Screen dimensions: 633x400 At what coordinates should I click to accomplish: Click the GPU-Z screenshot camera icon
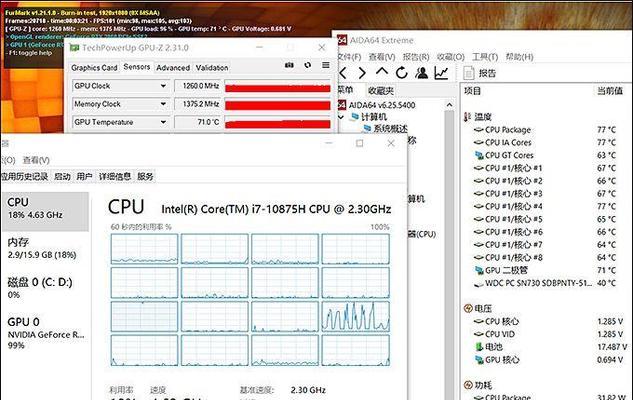click(x=289, y=65)
